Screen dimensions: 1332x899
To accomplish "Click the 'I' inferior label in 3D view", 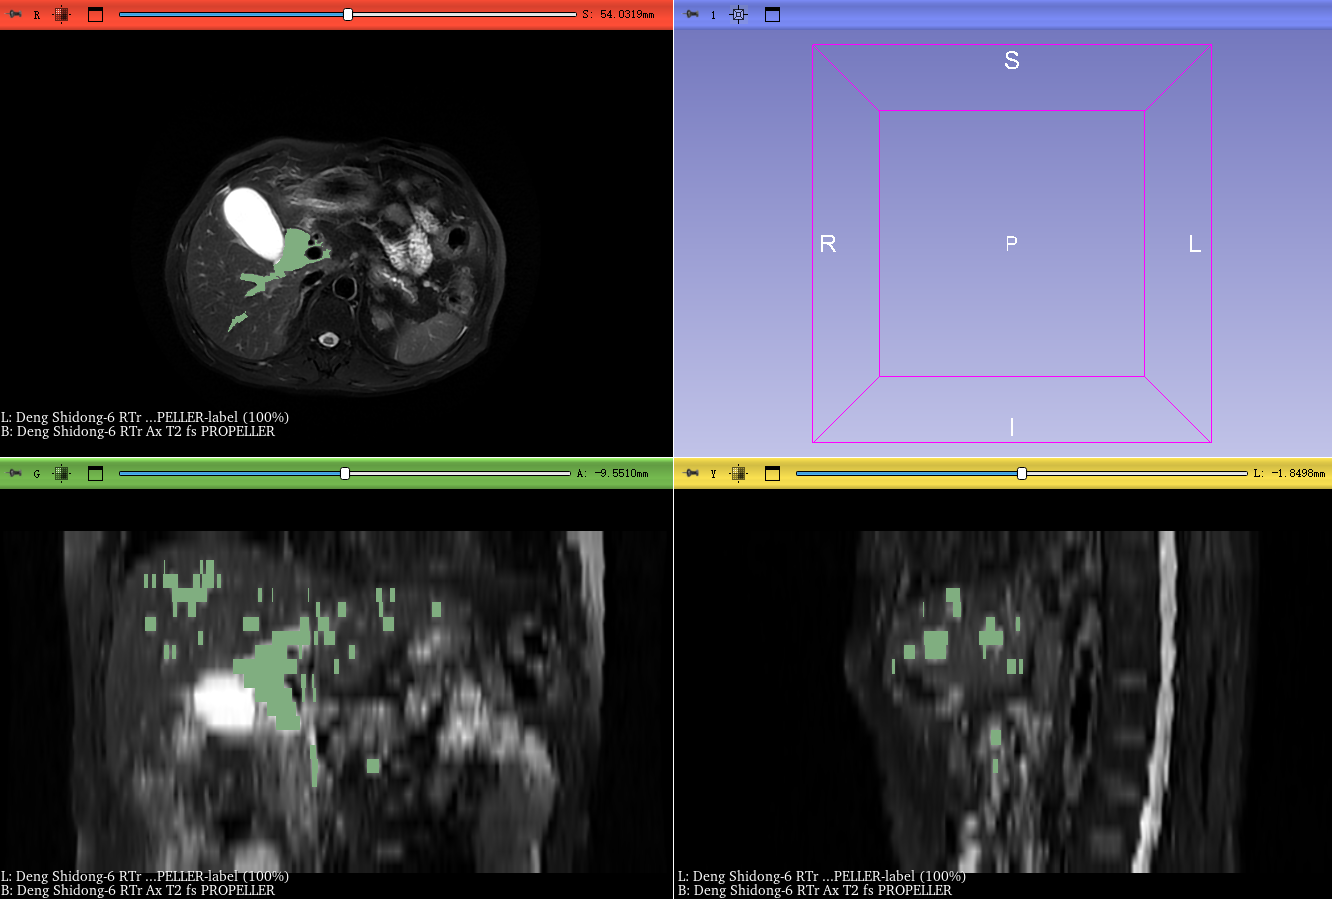I will (1012, 427).
